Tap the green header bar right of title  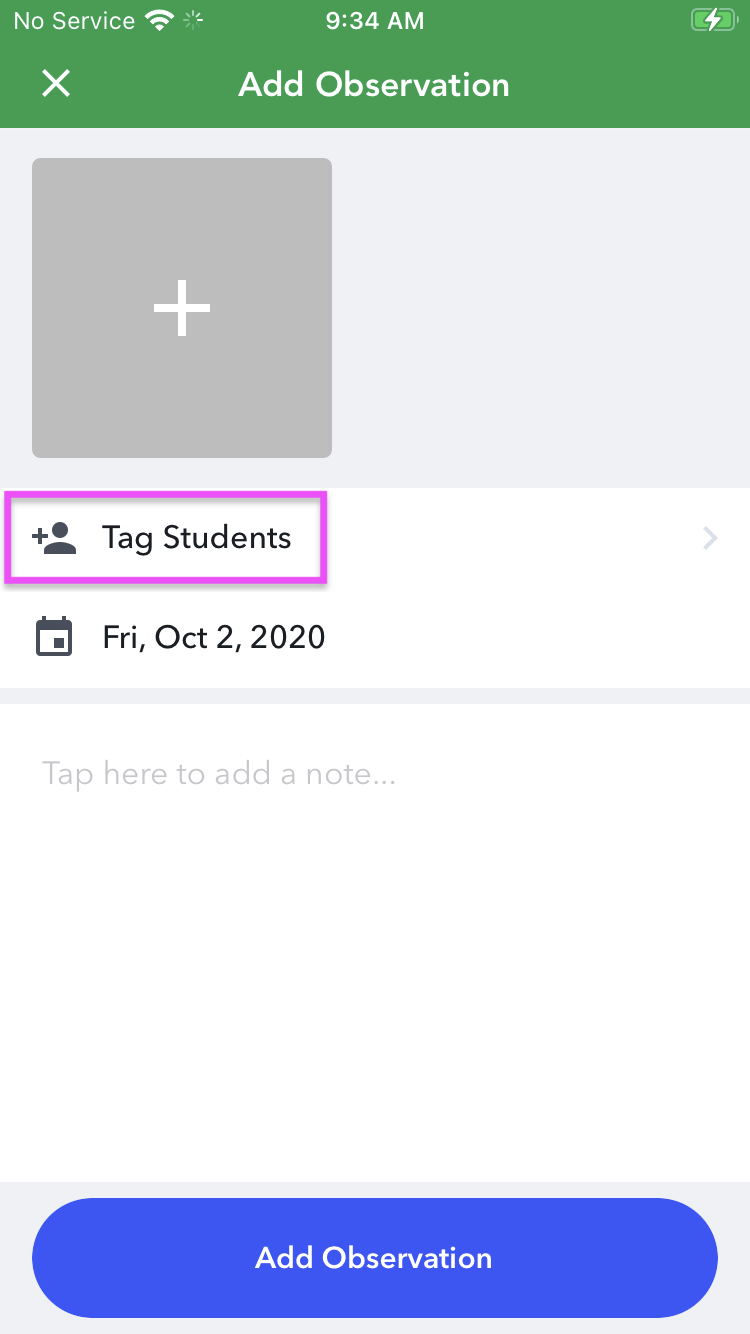[630, 85]
